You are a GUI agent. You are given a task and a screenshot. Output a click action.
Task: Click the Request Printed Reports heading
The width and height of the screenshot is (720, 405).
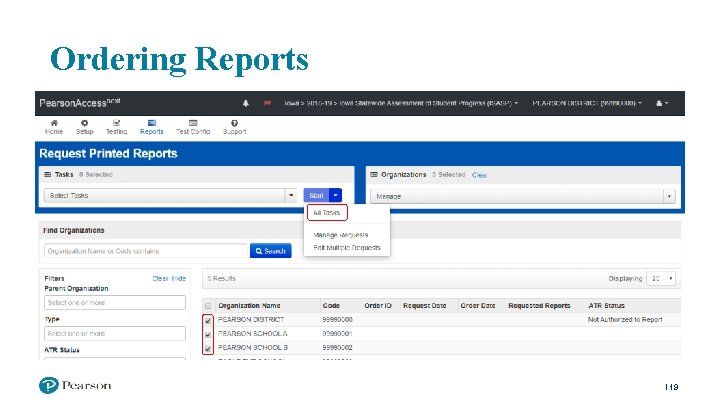[108, 153]
